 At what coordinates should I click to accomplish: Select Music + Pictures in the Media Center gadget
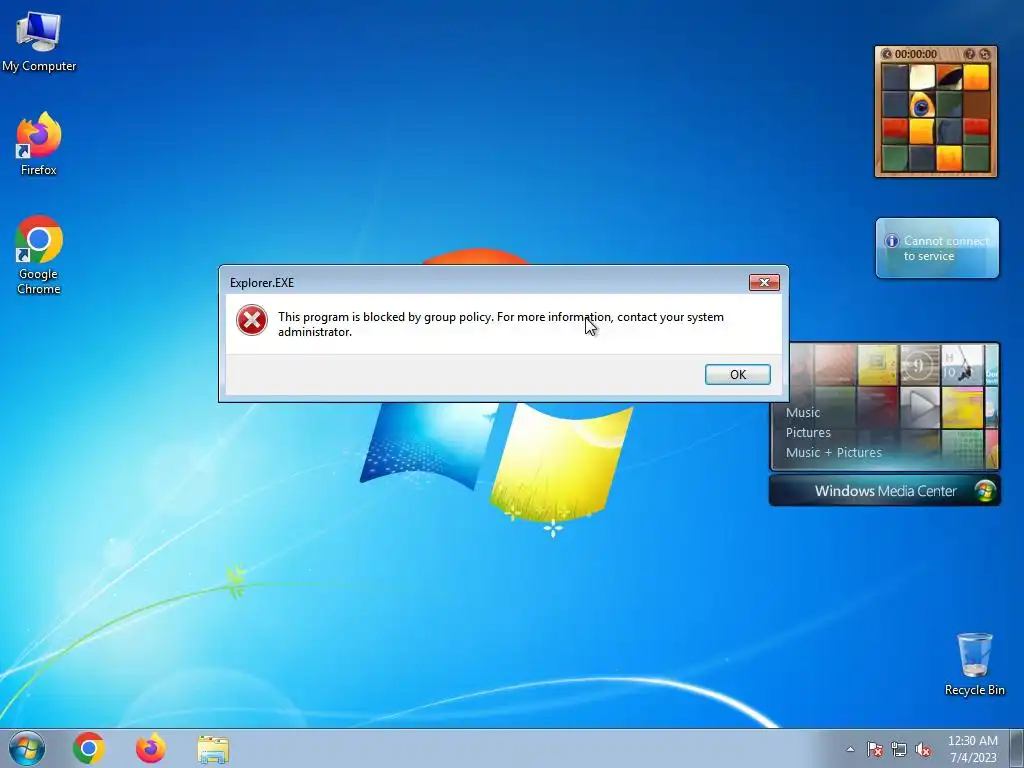point(833,452)
